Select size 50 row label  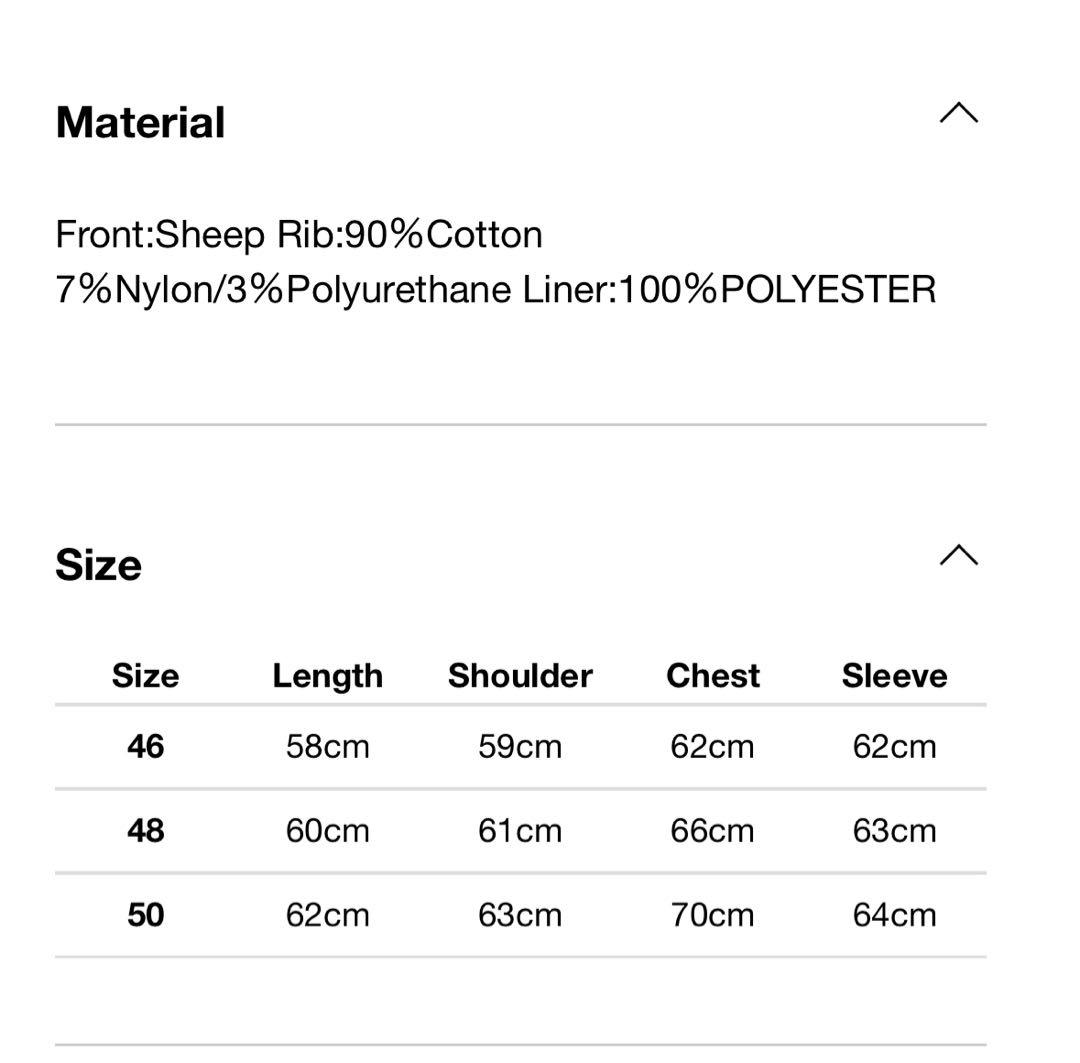[x=145, y=915]
